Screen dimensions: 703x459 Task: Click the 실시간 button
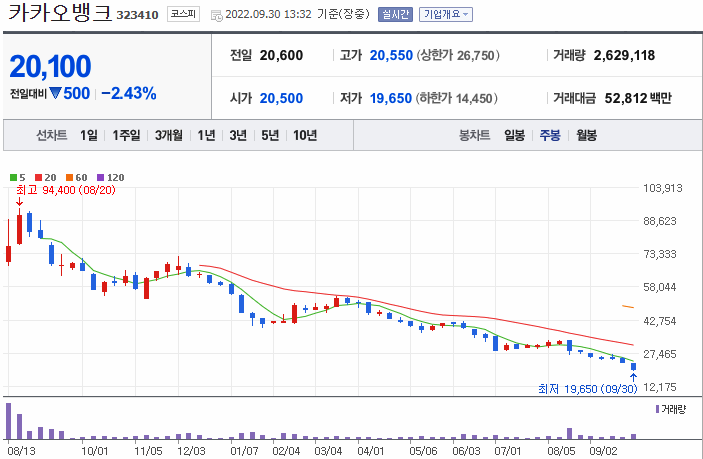(x=395, y=14)
